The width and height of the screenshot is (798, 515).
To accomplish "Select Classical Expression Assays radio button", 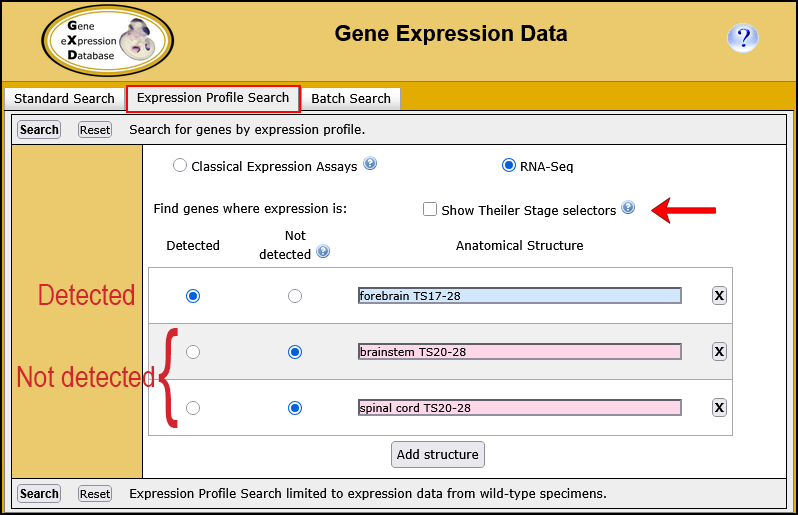I will coord(180,166).
